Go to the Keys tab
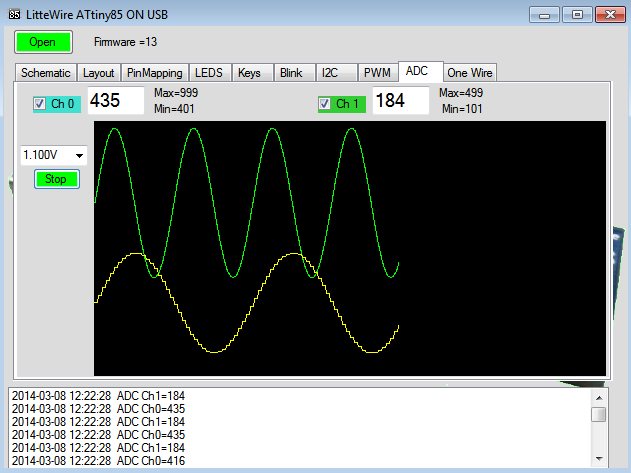 pyautogui.click(x=249, y=73)
